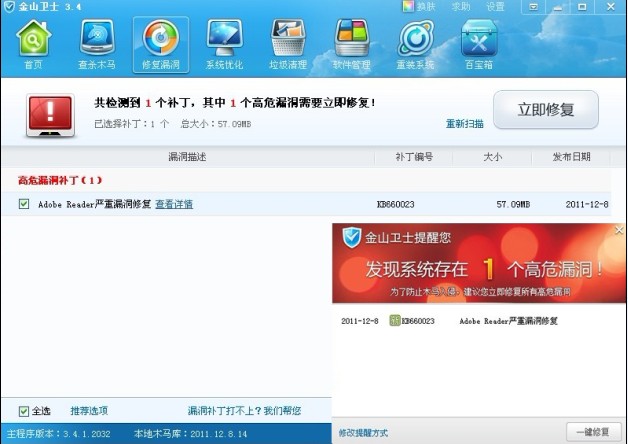This screenshot has height=444, width=628.
Task: Click the 重新扫描 rescan link
Action: point(464,124)
